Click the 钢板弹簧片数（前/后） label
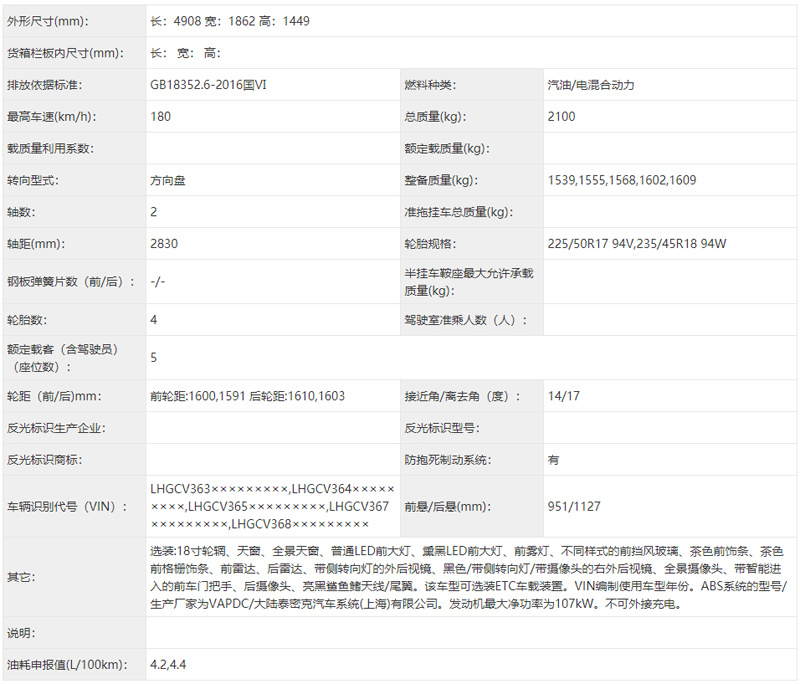Screen dimensions: 800x685 click(72, 282)
